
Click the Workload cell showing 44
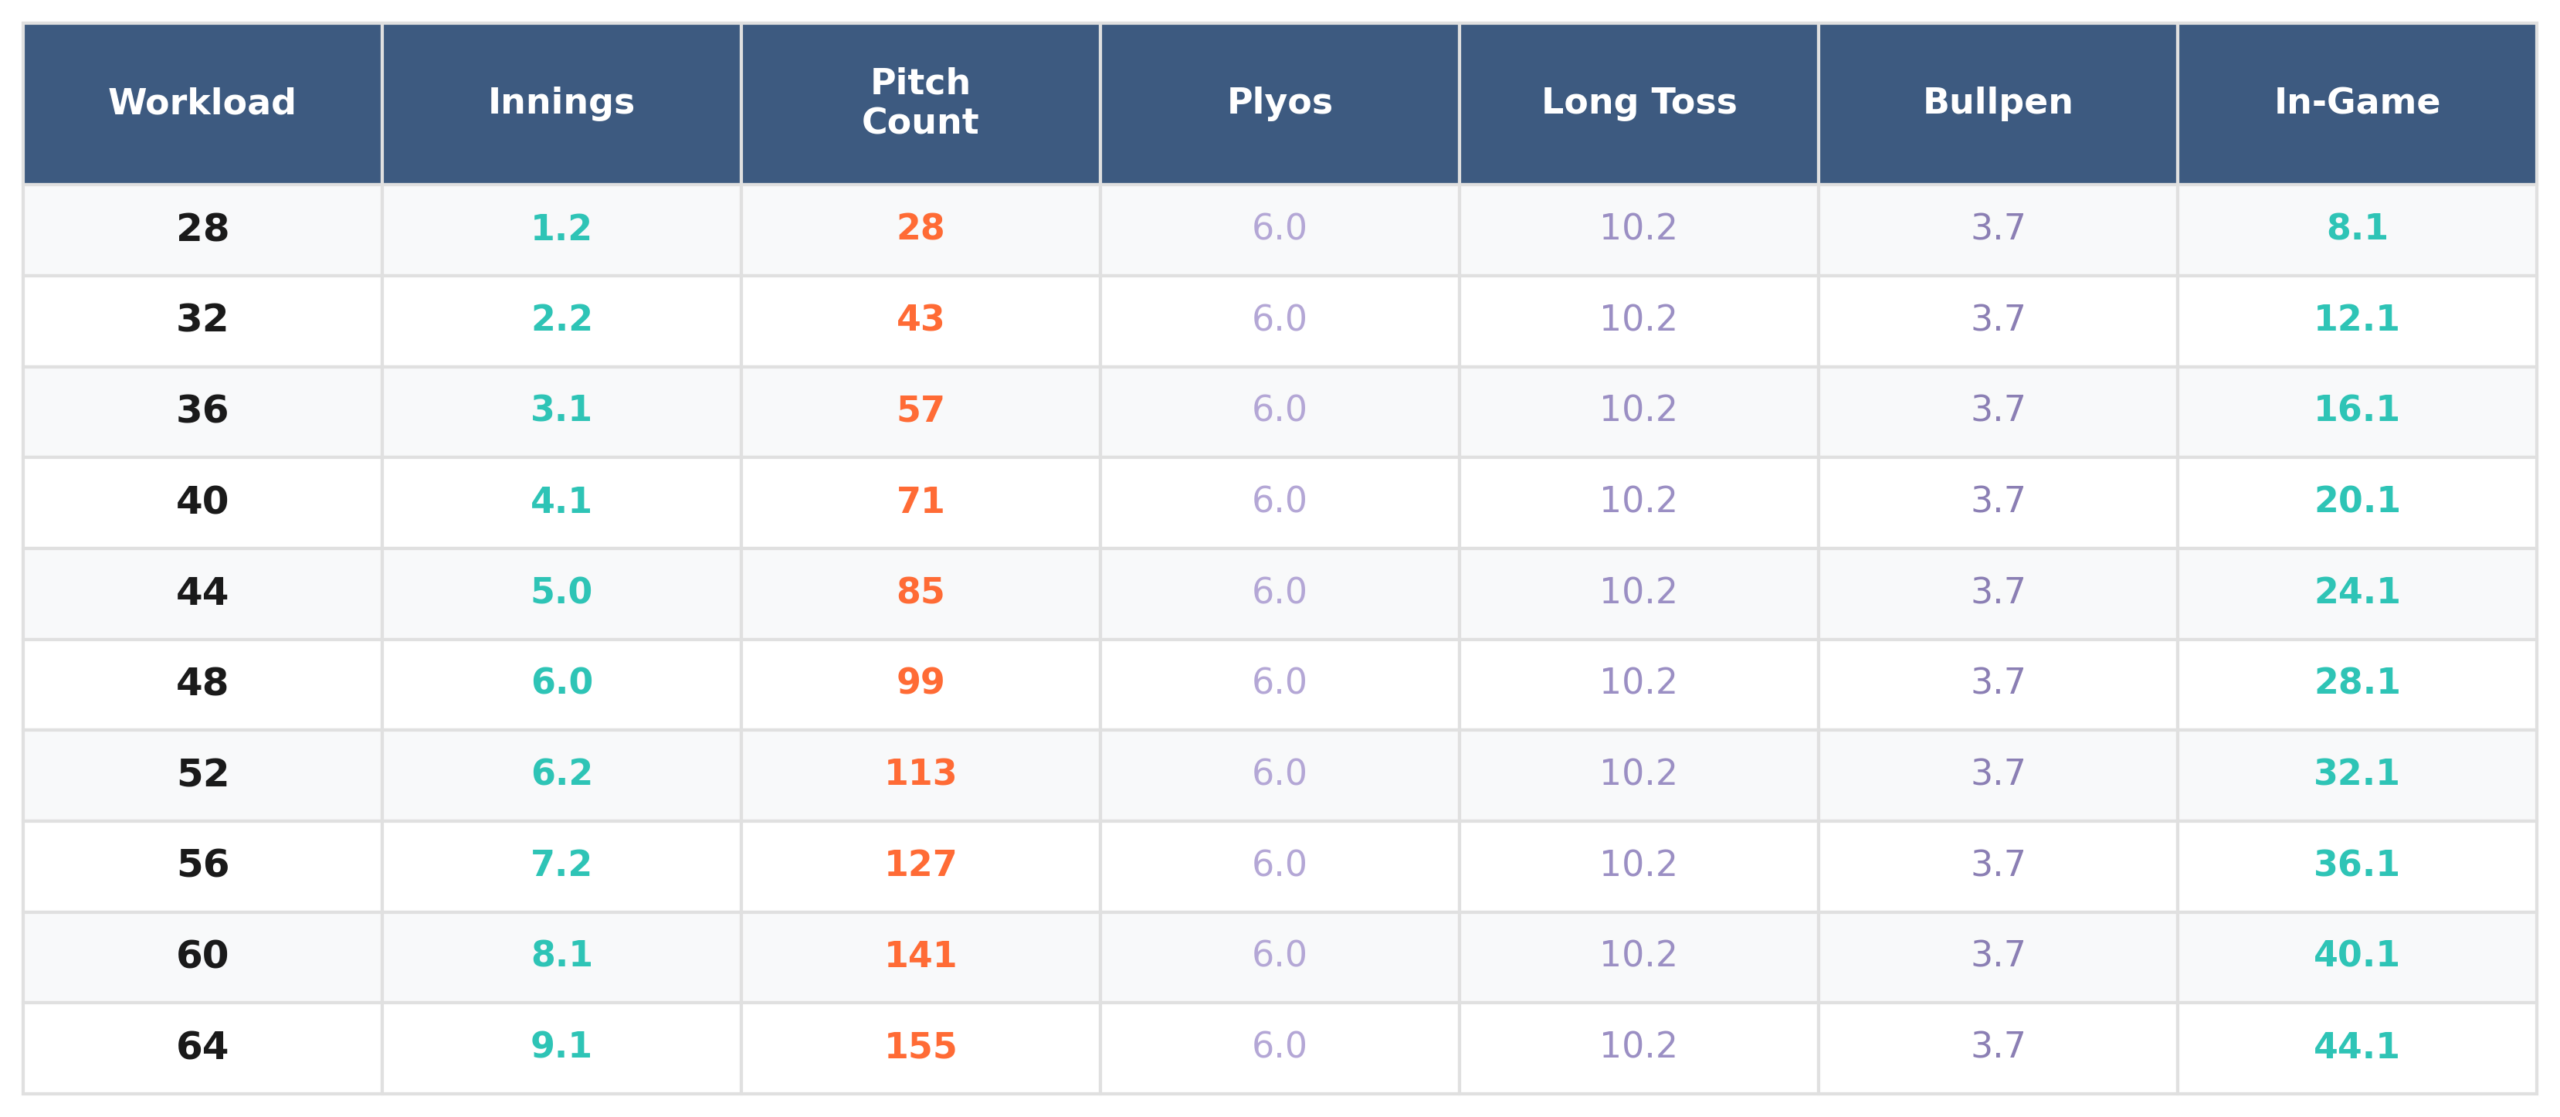[202, 592]
